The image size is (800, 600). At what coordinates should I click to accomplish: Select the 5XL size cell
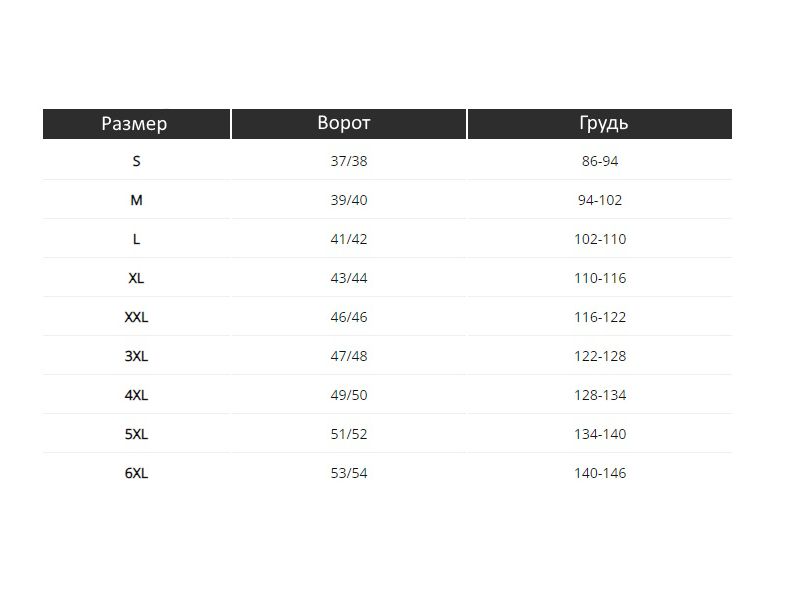(136, 434)
